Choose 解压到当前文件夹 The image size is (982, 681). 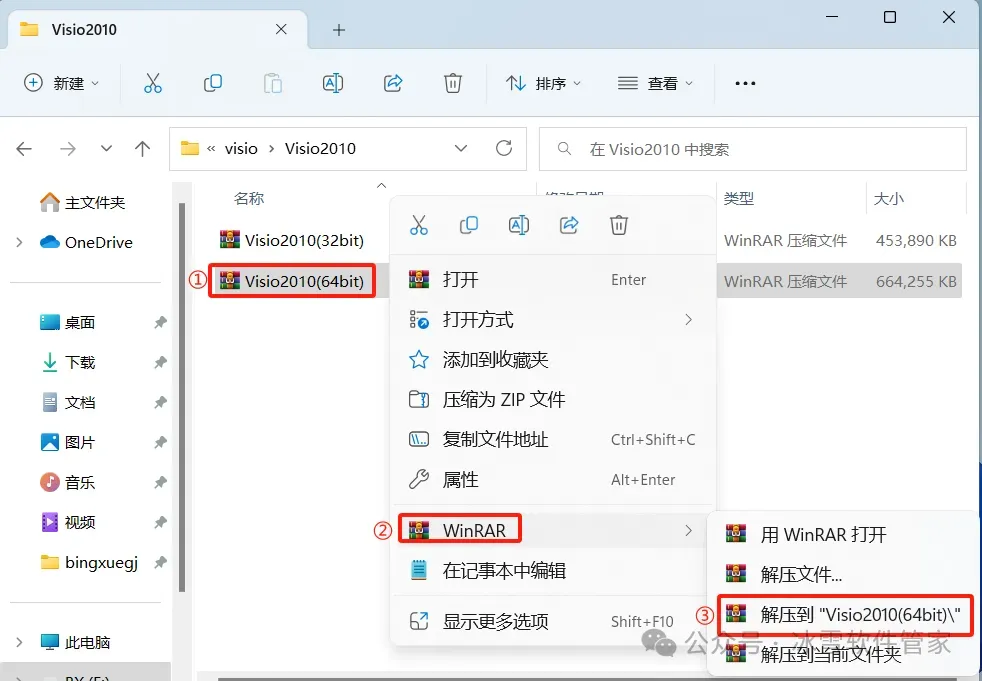(842, 654)
